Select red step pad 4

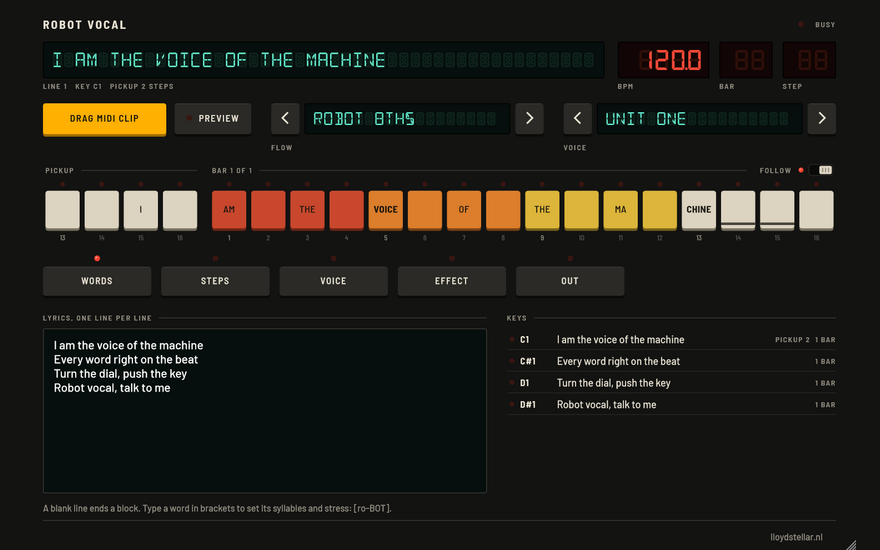(x=346, y=210)
